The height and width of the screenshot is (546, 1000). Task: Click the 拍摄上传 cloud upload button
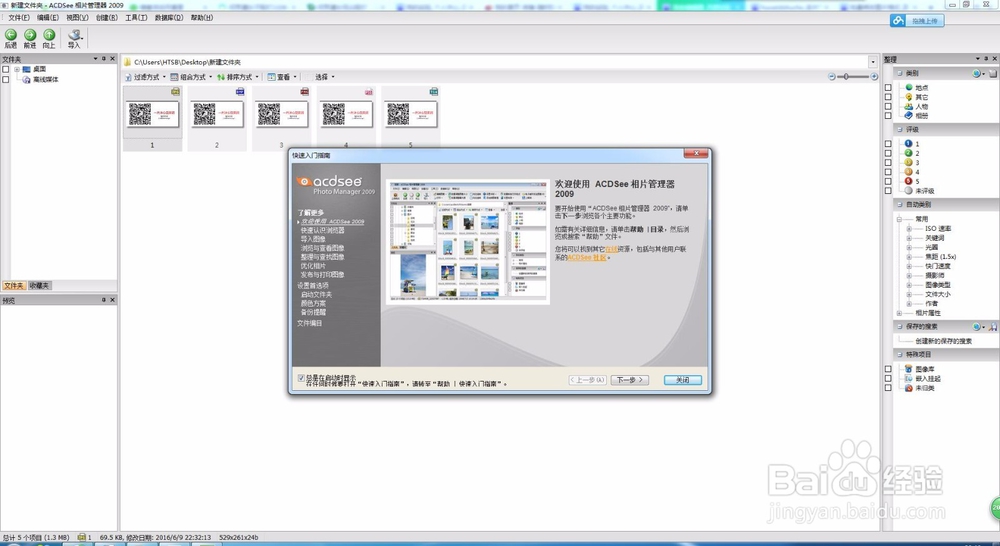click(x=917, y=20)
